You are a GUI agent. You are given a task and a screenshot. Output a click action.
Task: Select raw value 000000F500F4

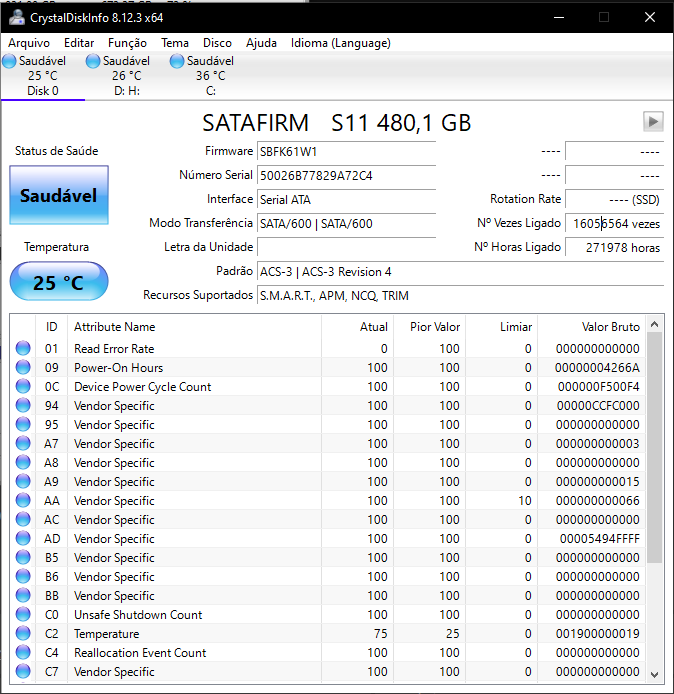coord(598,387)
